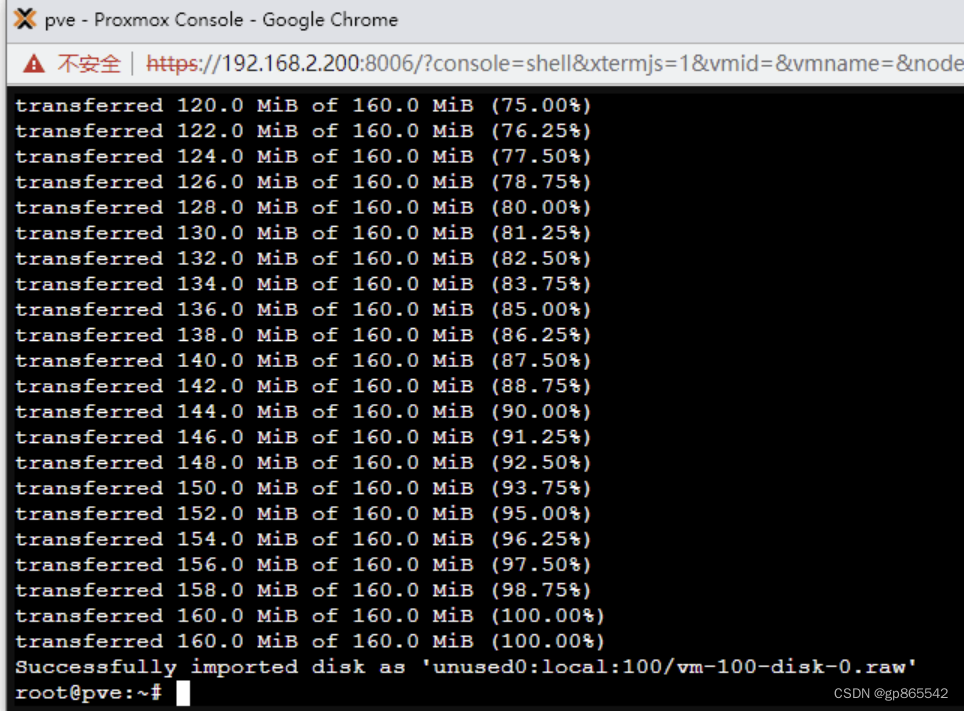Image resolution: width=964 pixels, height=711 pixels.
Task: Click the 'transferred 124.0 MiB' line
Action: pos(303,156)
